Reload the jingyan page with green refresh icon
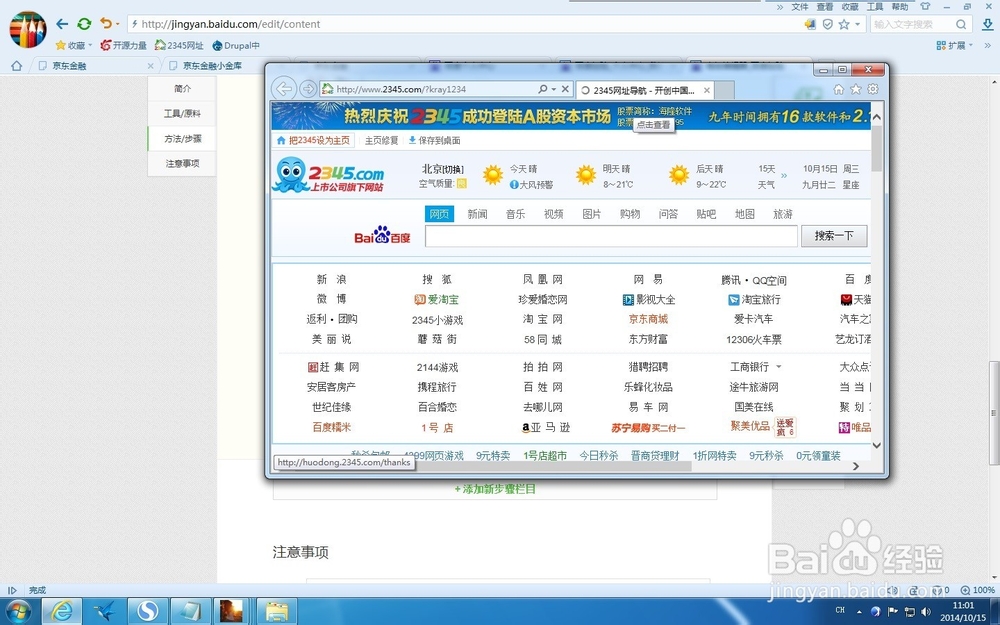Viewport: 1000px width, 625px height. coord(84,24)
